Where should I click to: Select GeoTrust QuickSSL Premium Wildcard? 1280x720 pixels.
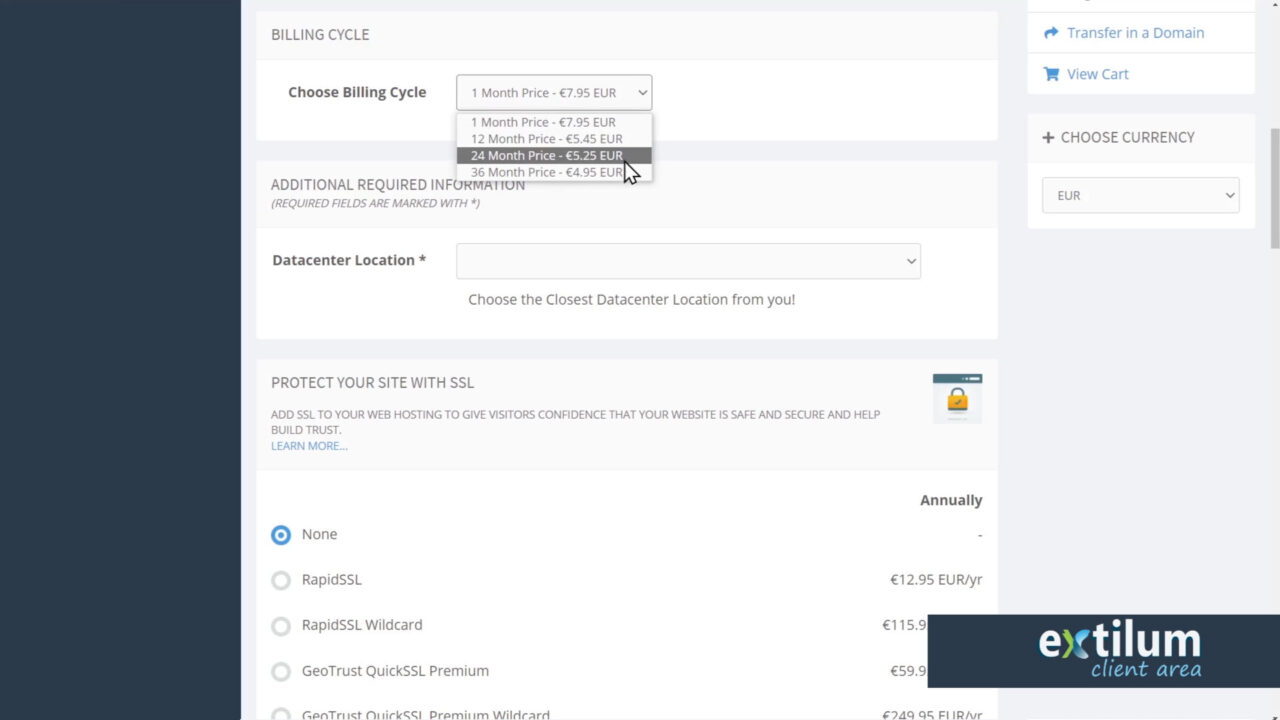click(281, 714)
